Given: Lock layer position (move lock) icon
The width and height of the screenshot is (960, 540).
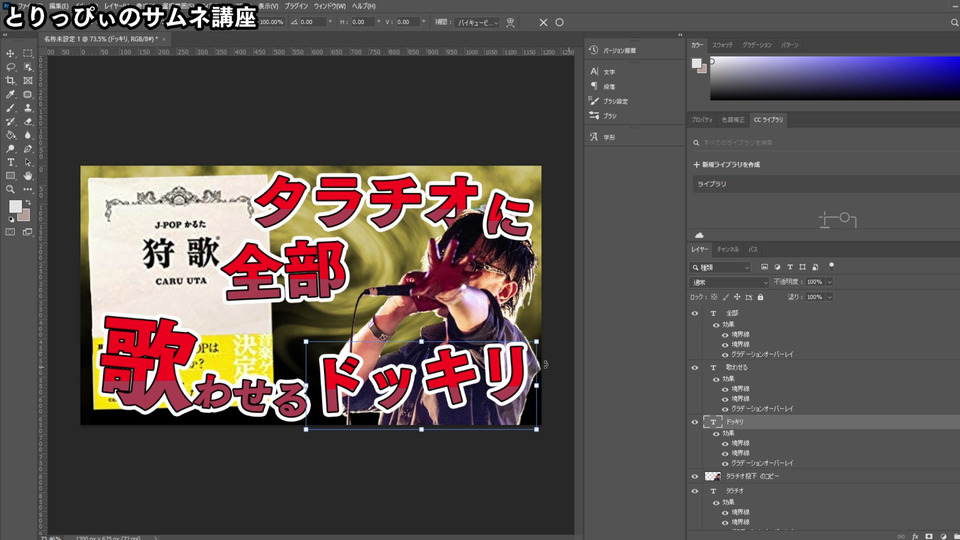Looking at the screenshot, I should coord(737,297).
